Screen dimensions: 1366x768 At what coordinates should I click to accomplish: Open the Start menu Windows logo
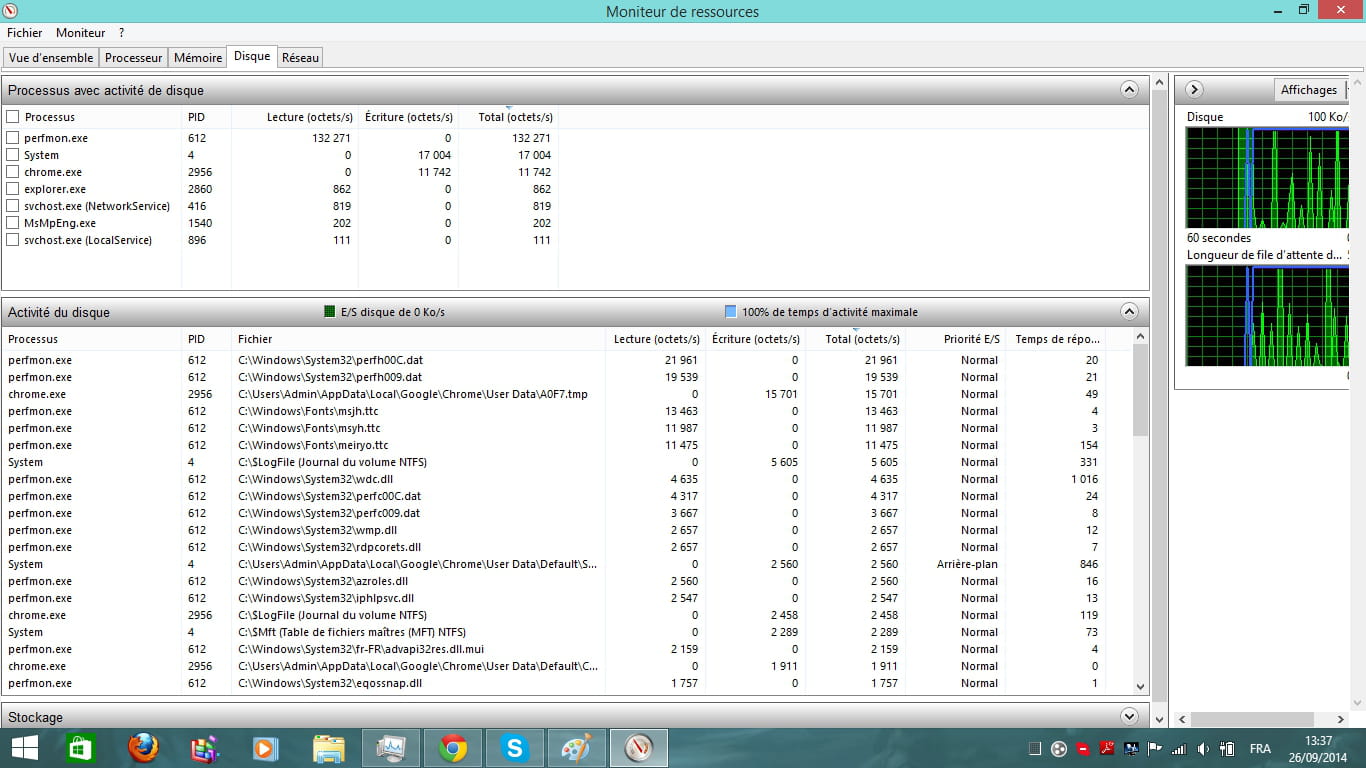[25, 748]
